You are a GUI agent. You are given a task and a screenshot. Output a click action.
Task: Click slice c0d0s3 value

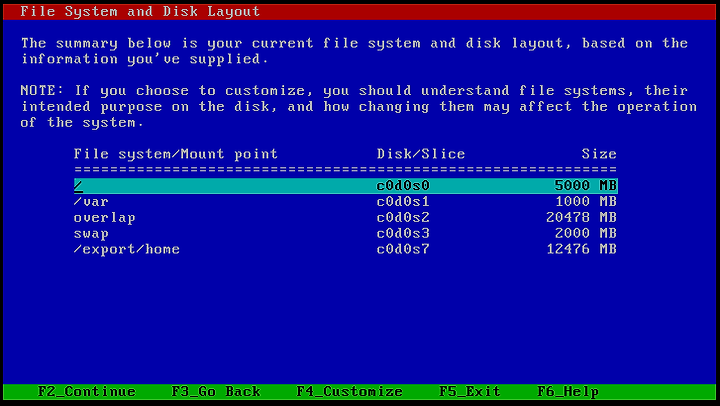pos(403,234)
